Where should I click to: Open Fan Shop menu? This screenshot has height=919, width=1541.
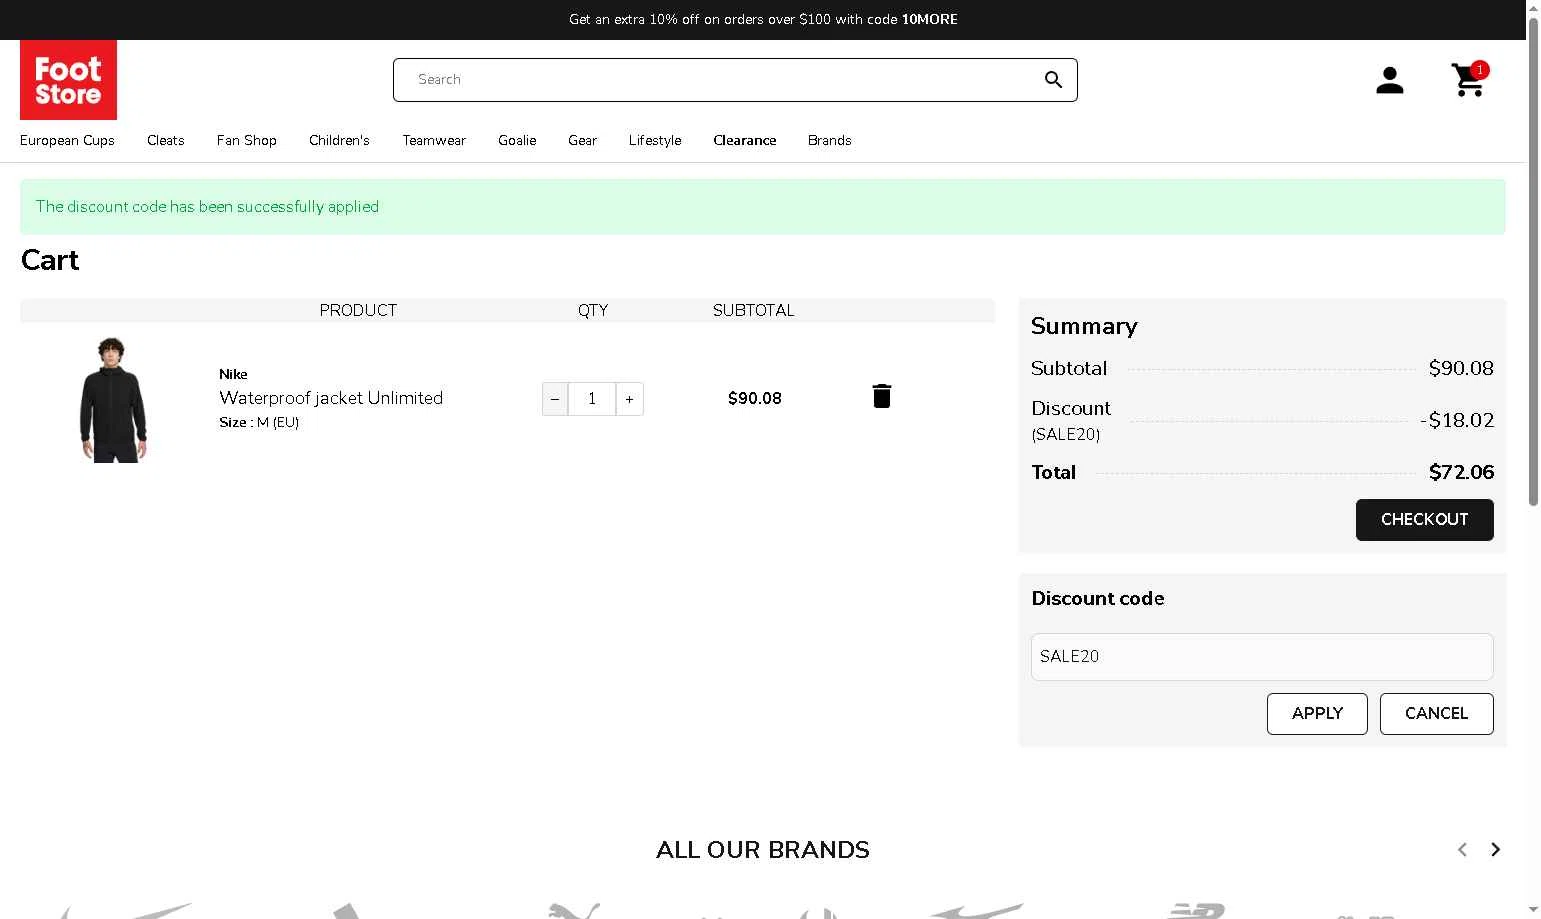tap(246, 140)
